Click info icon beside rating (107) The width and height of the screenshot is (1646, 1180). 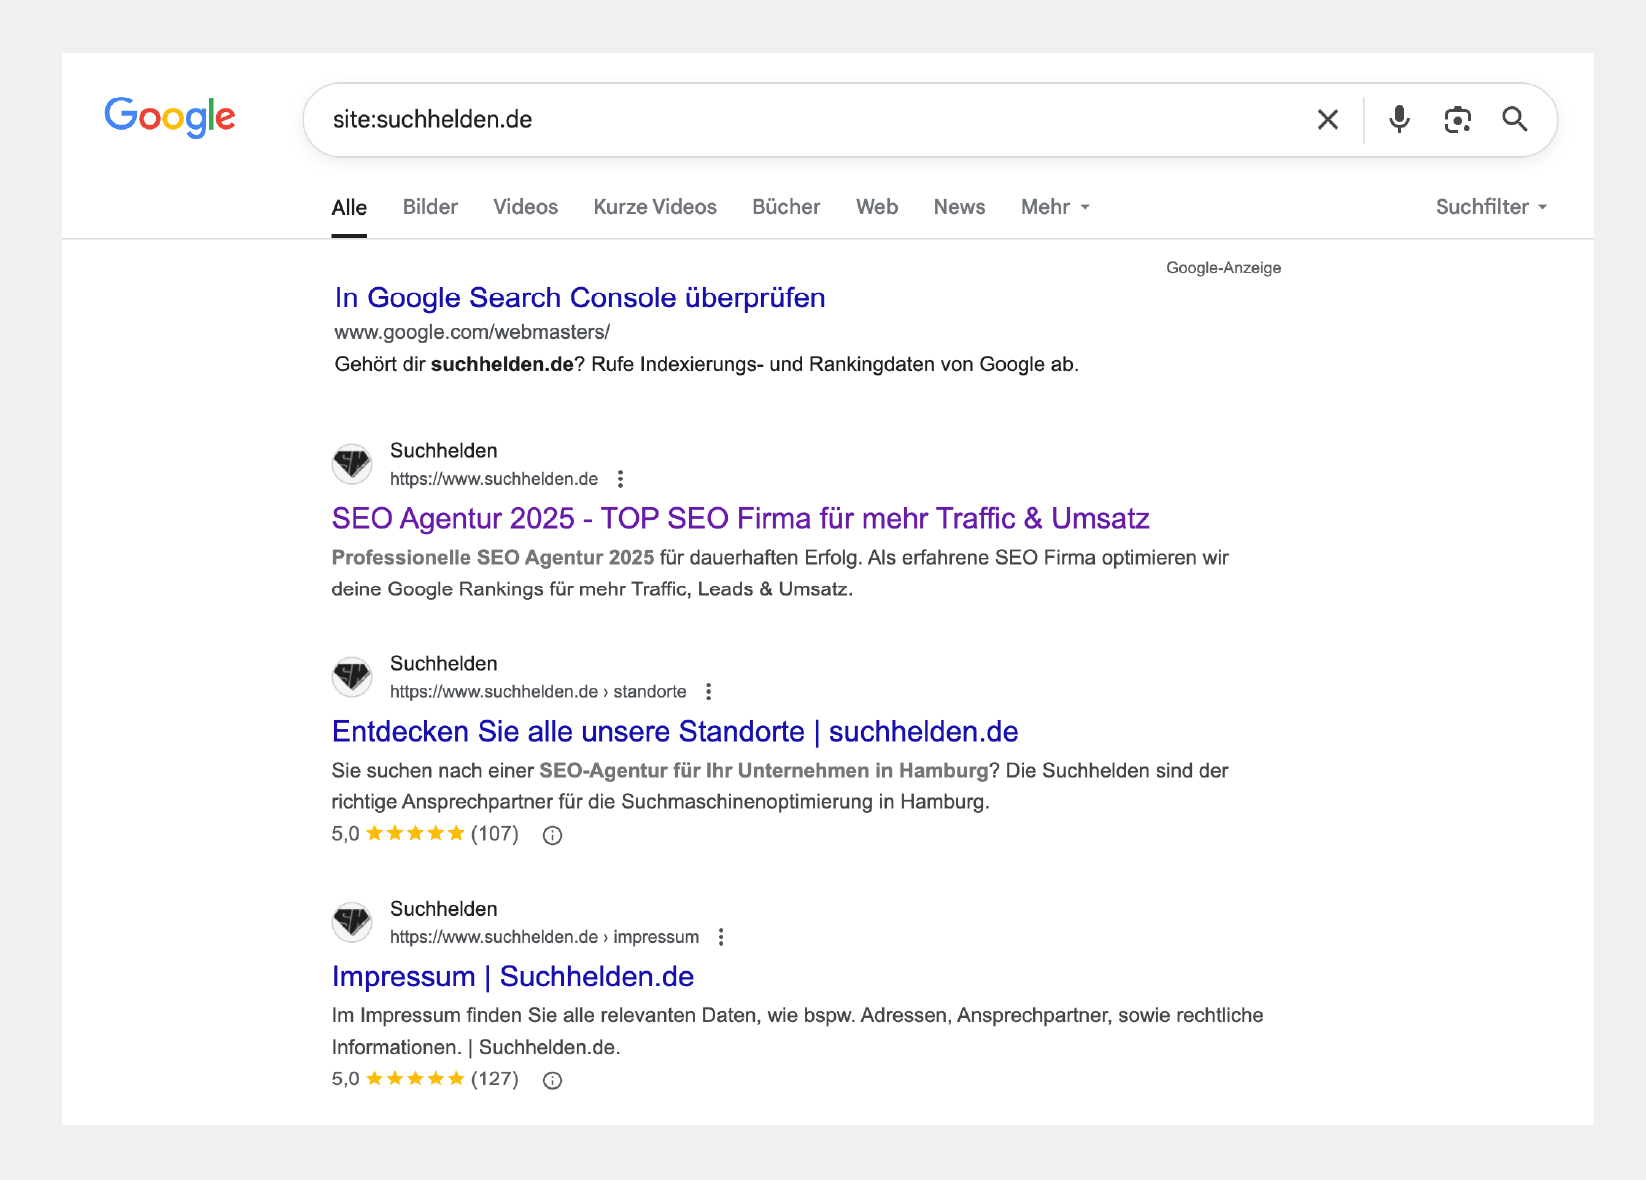click(552, 835)
